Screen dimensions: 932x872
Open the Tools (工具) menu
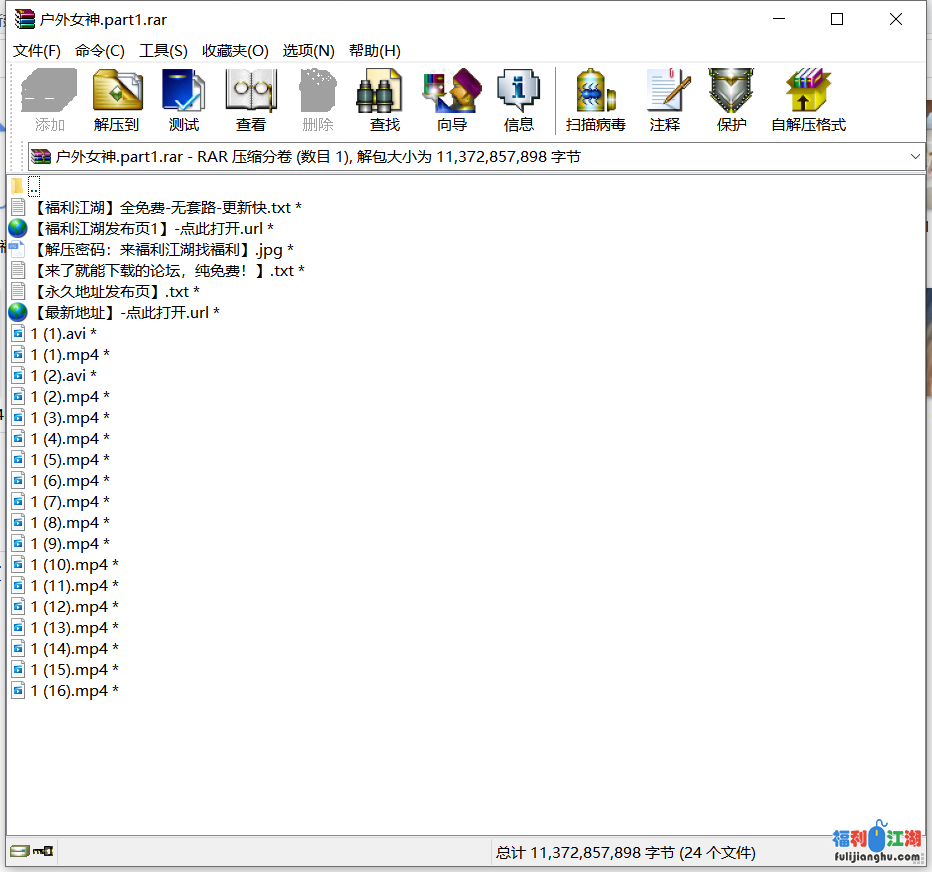(163, 51)
